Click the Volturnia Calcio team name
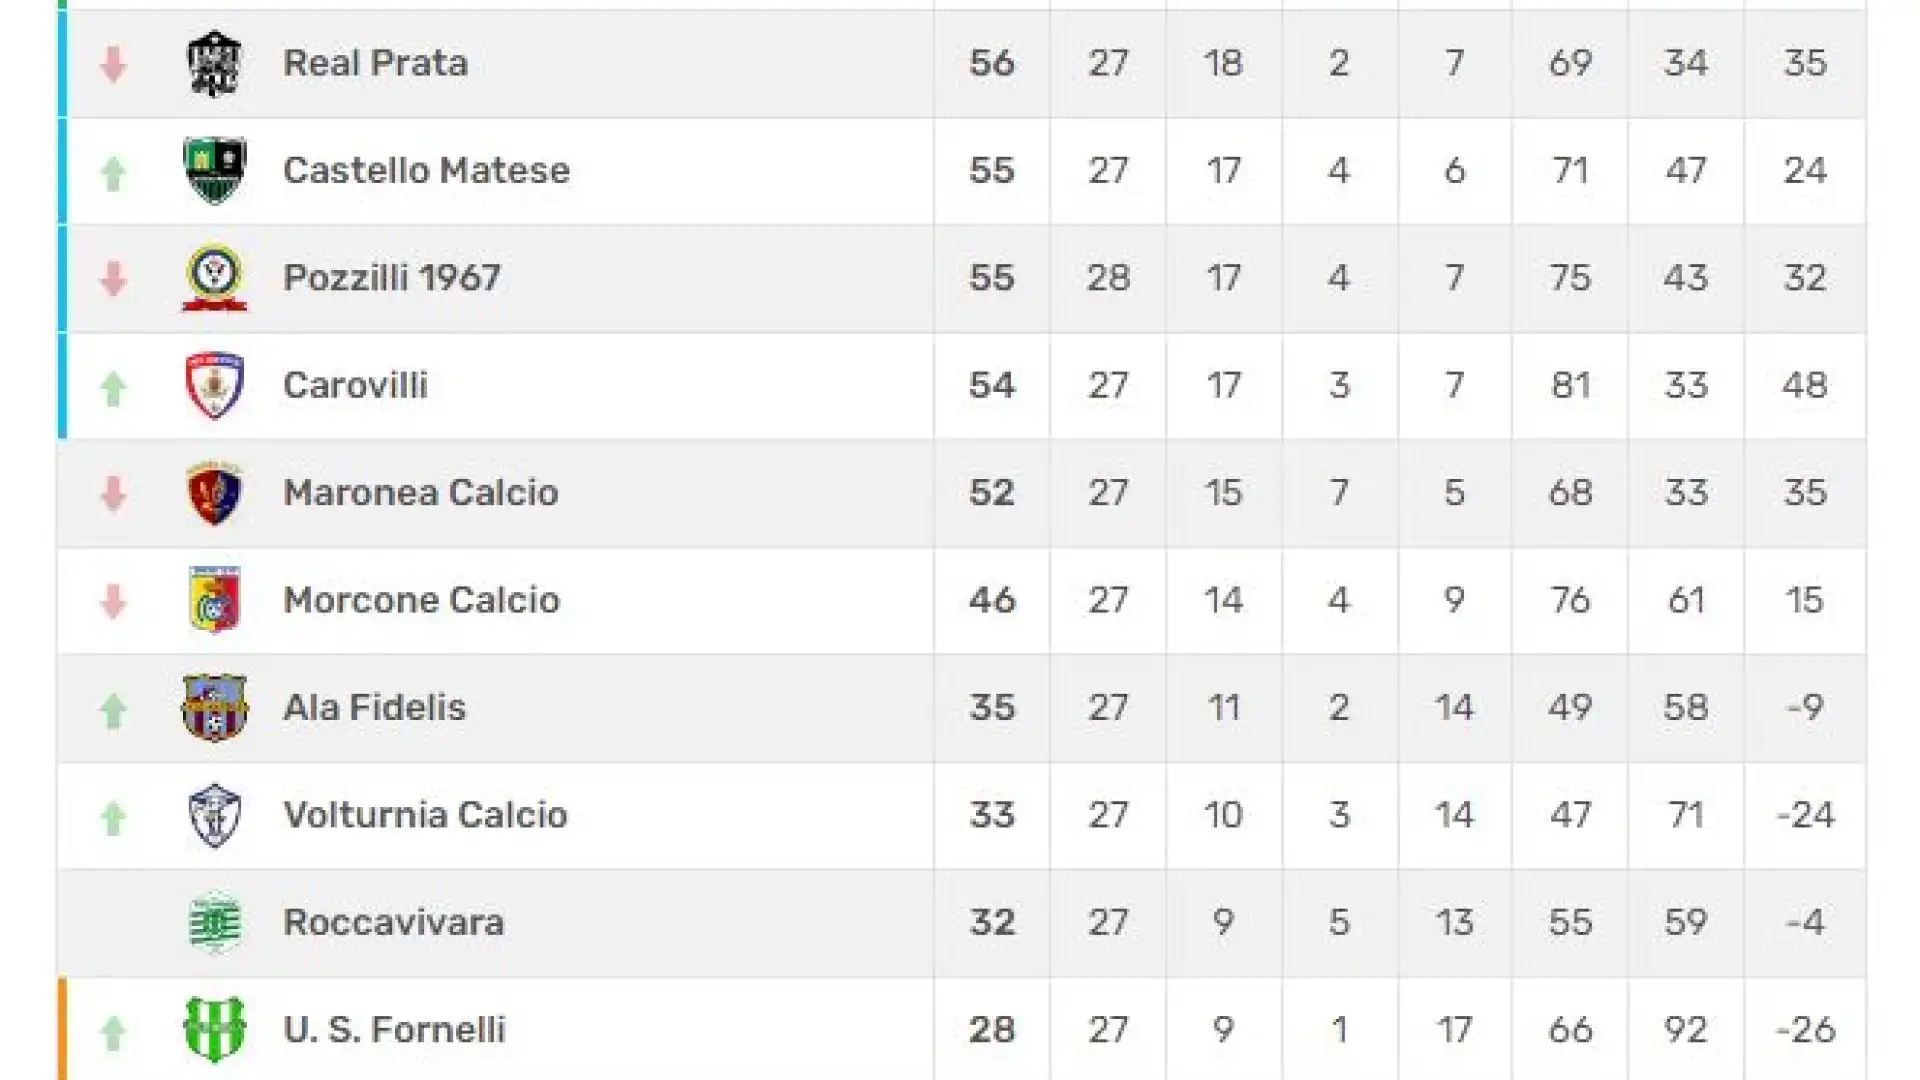 tap(425, 815)
